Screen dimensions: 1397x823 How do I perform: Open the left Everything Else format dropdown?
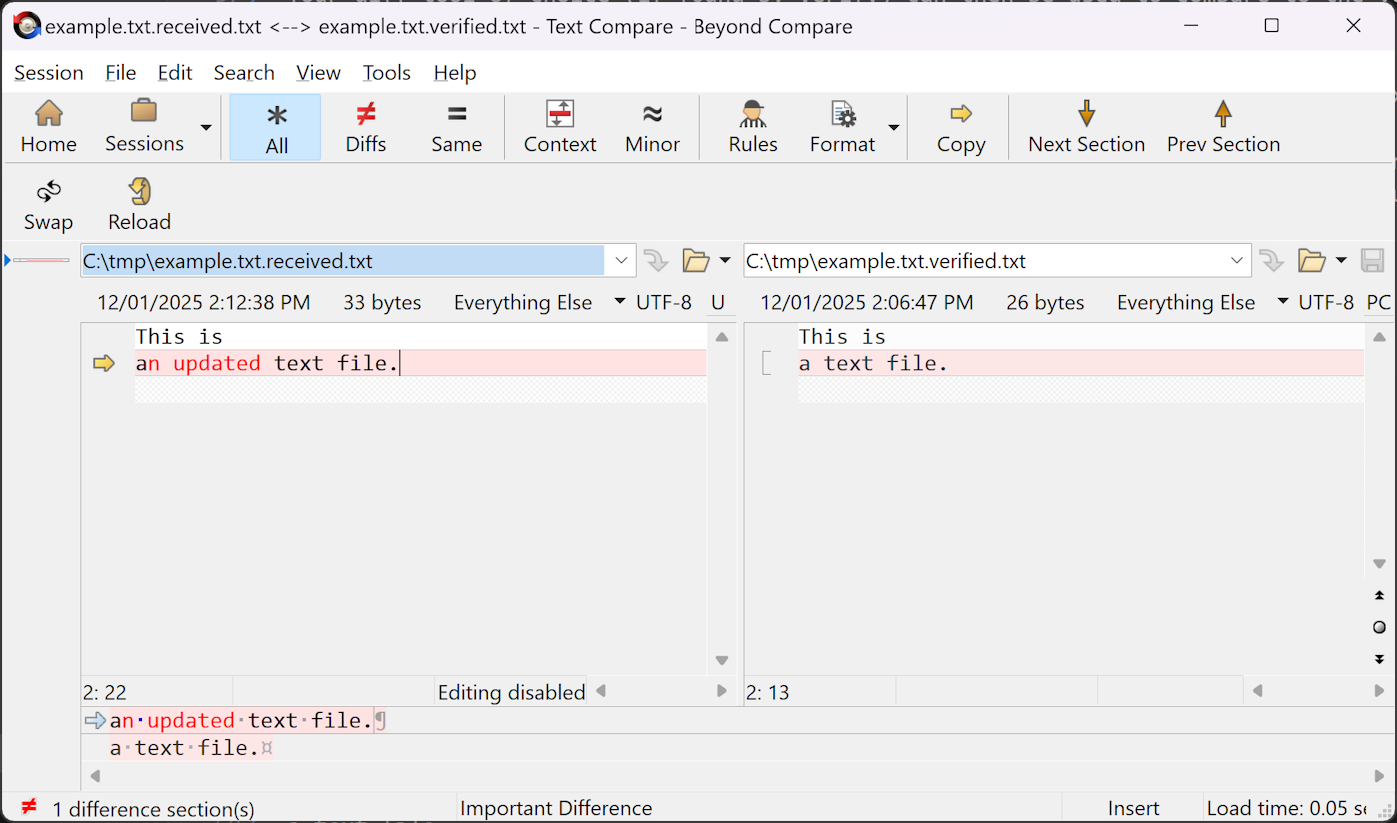pyautogui.click(x=539, y=302)
